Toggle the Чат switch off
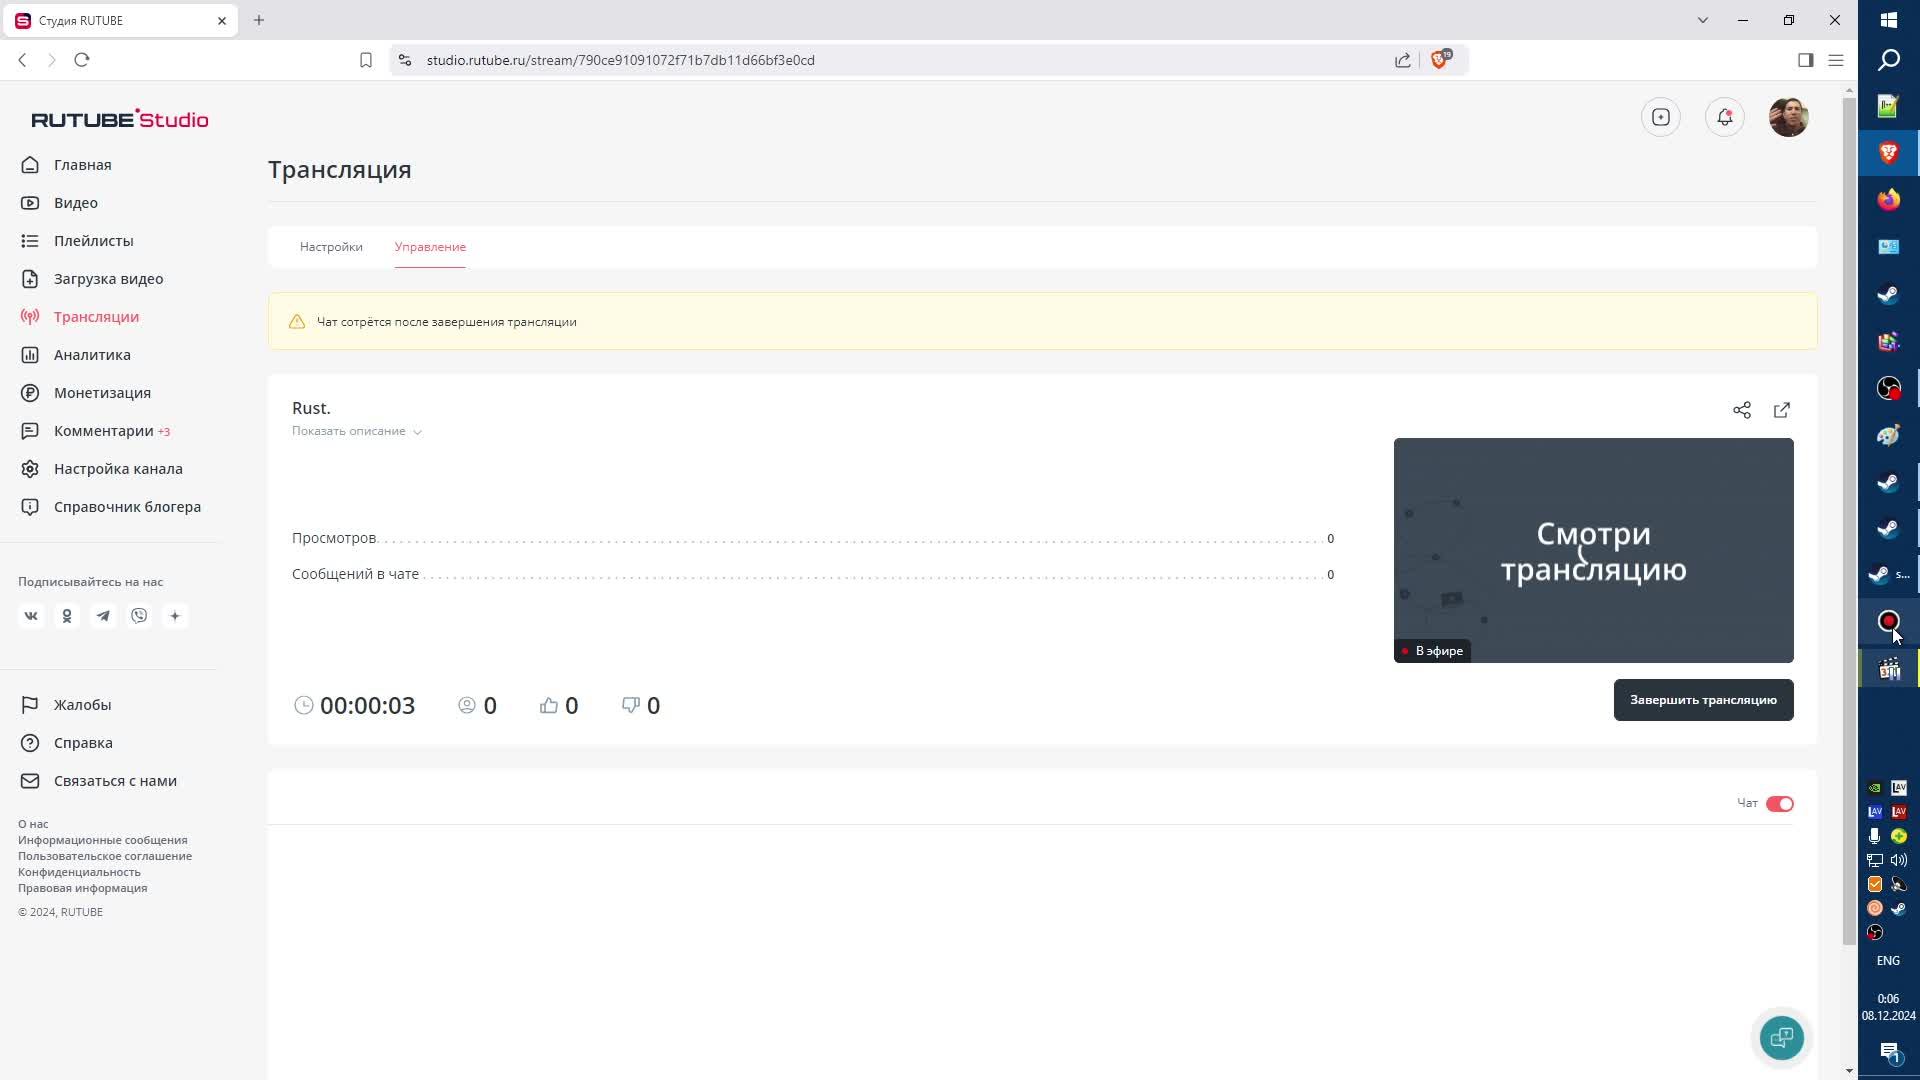 1779,804
